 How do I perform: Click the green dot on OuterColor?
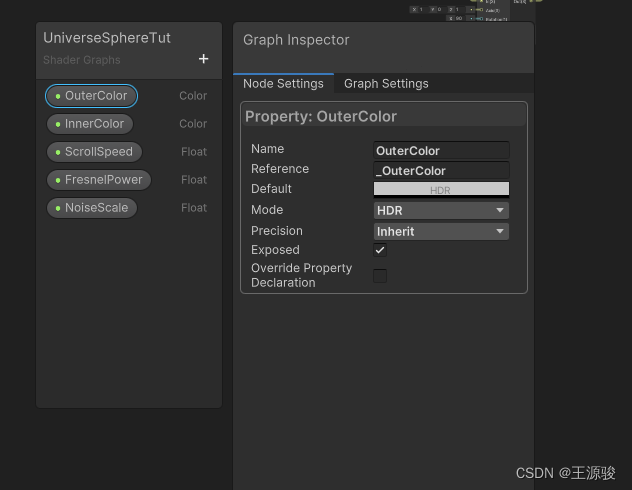pyautogui.click(x=58, y=96)
